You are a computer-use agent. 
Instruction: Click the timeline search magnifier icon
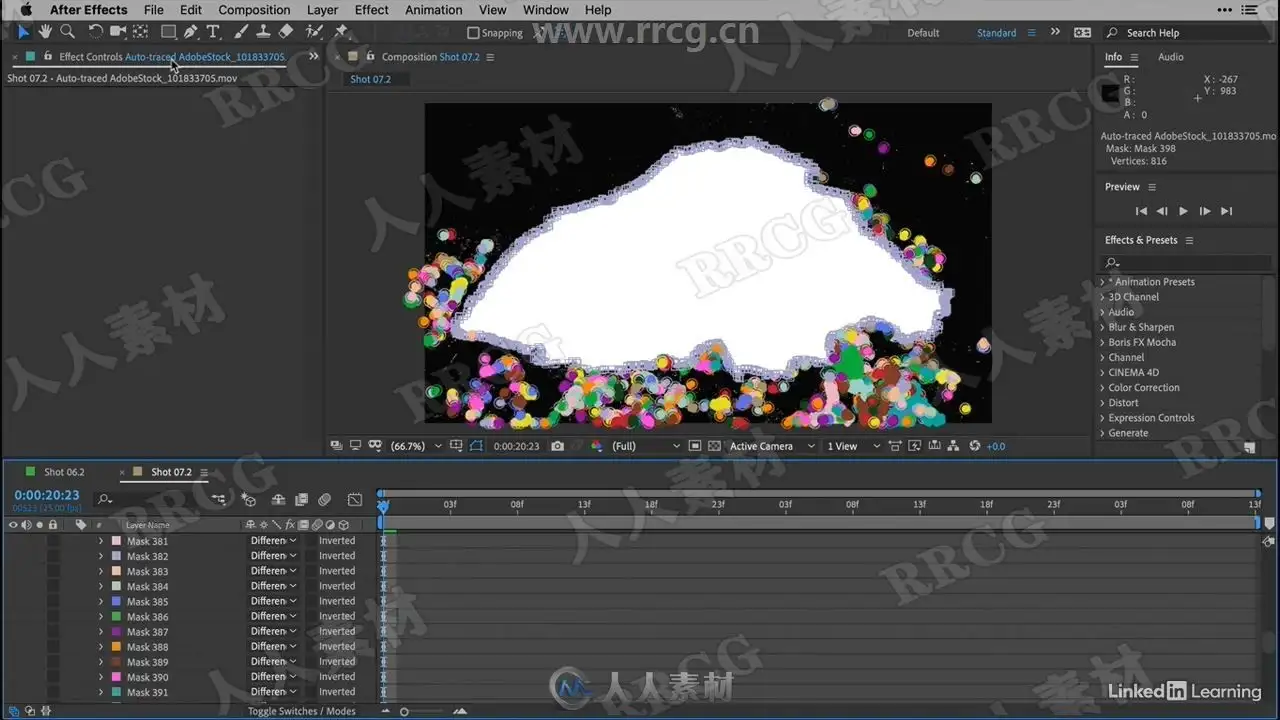coord(104,499)
